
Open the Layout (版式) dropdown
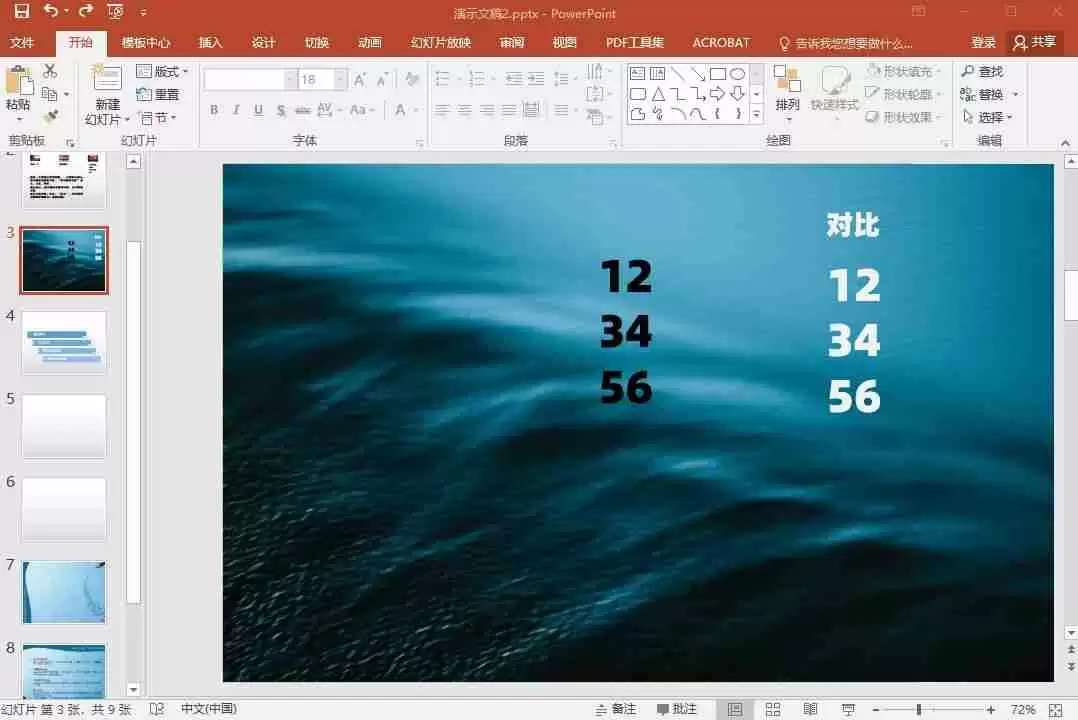[163, 71]
